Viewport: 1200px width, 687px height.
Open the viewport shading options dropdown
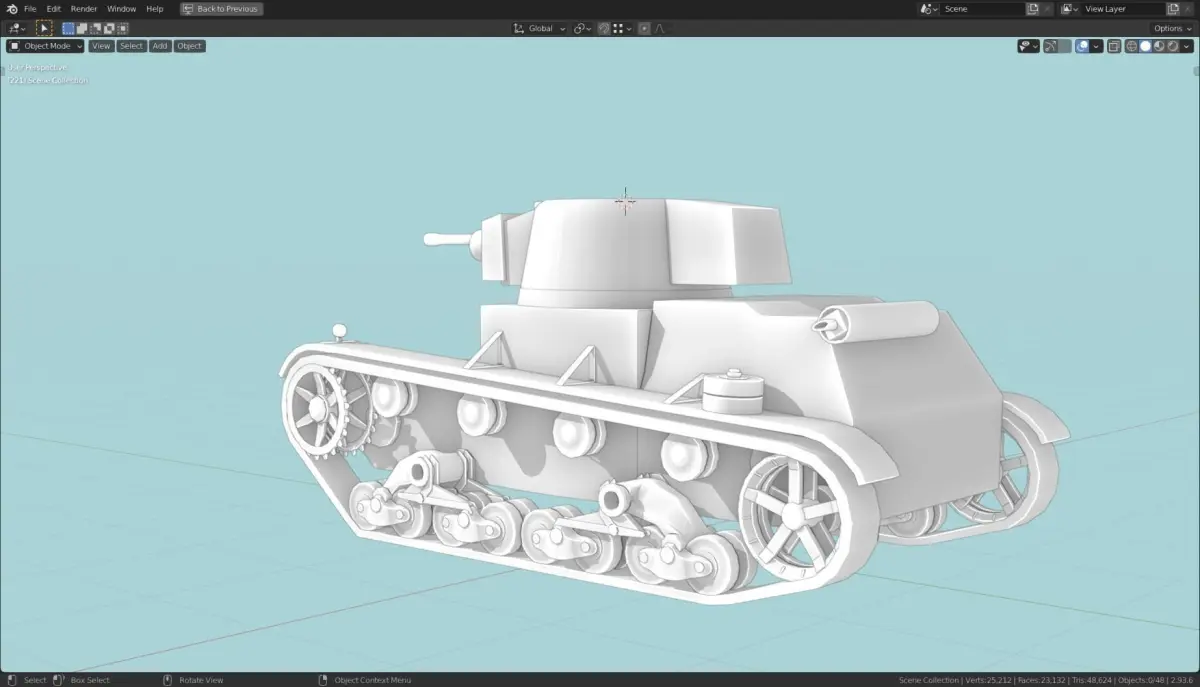[x=1187, y=46]
